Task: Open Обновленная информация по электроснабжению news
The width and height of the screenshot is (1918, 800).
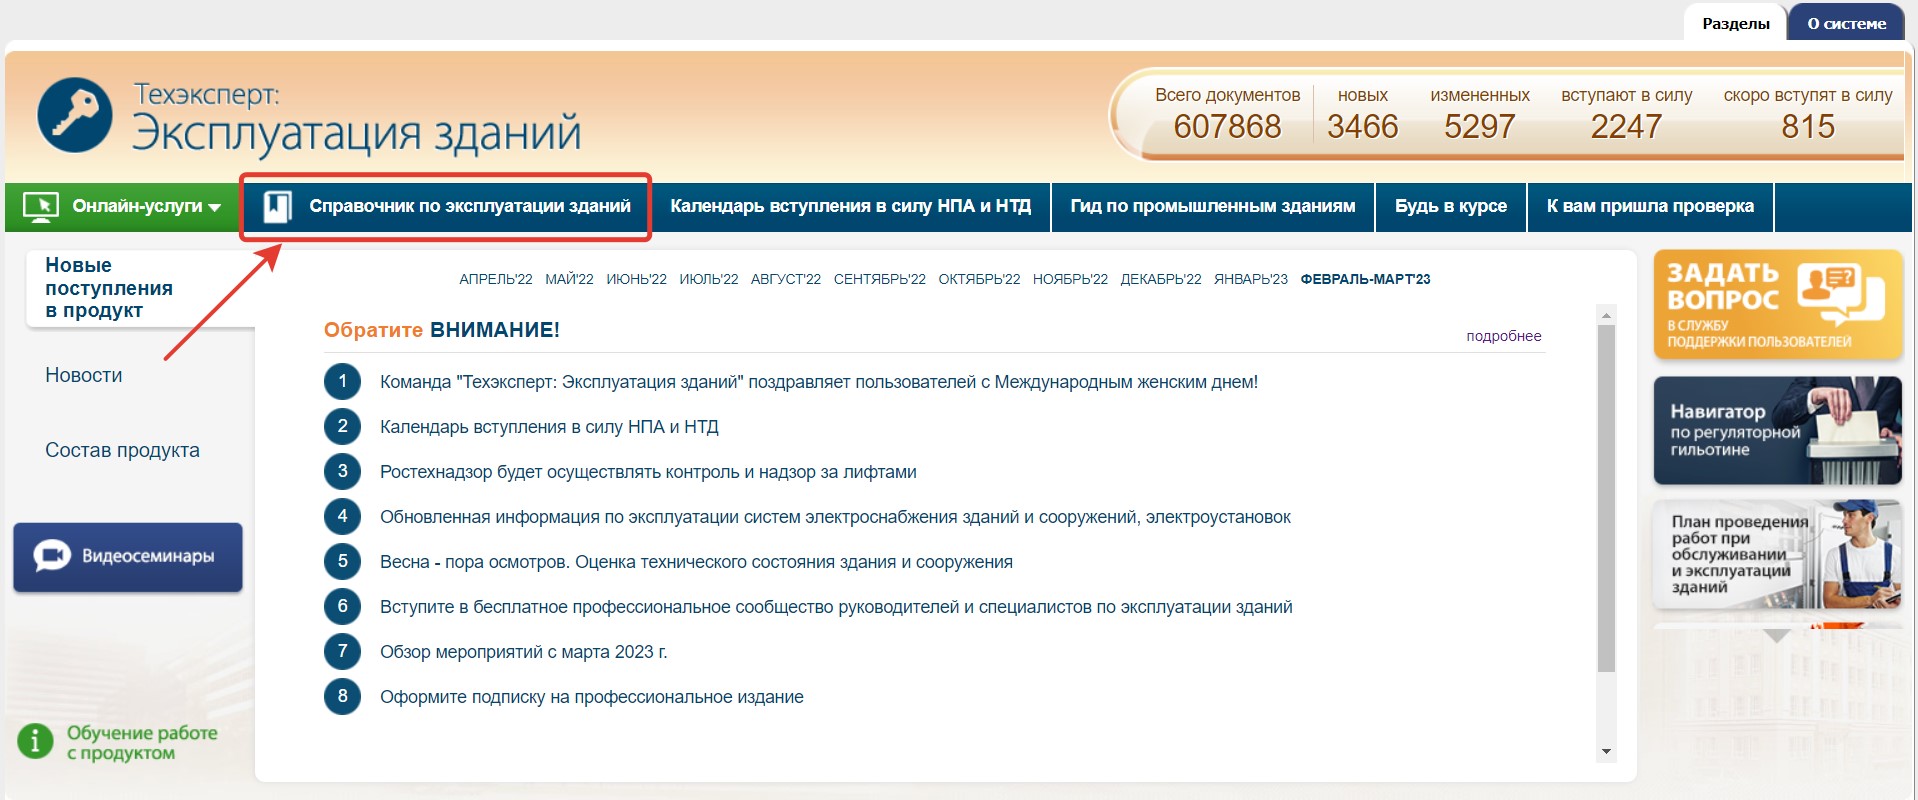Action: (835, 517)
